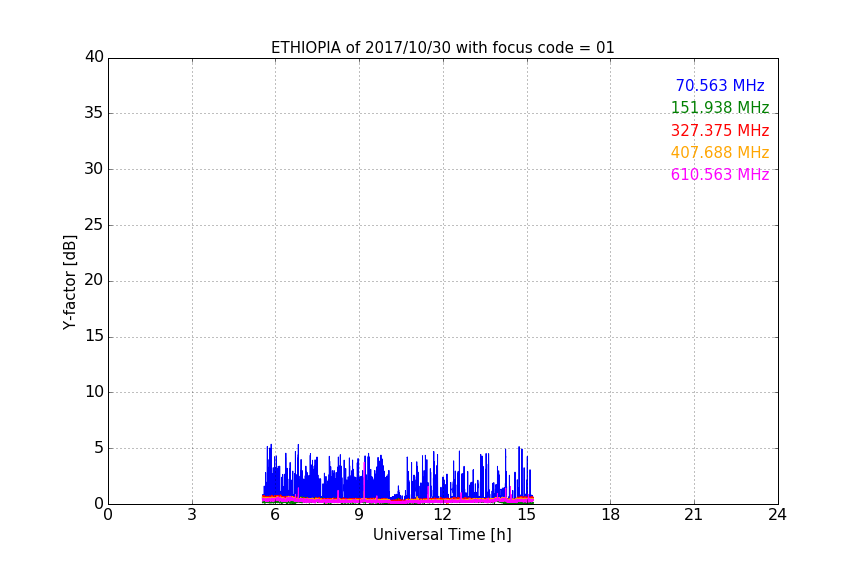The height and width of the screenshot is (576, 864).
Task: Click the y-axis tick value 5
Action: [99, 448]
